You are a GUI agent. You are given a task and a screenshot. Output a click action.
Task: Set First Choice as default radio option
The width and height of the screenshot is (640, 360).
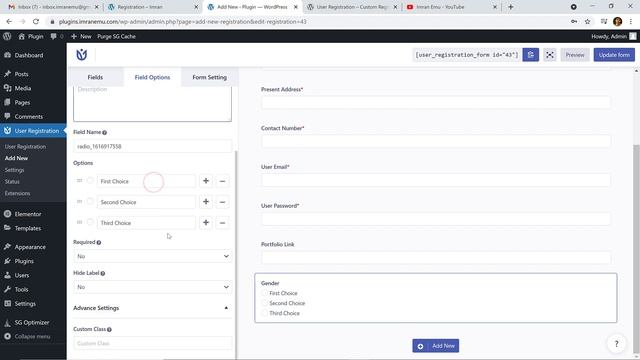90,180
